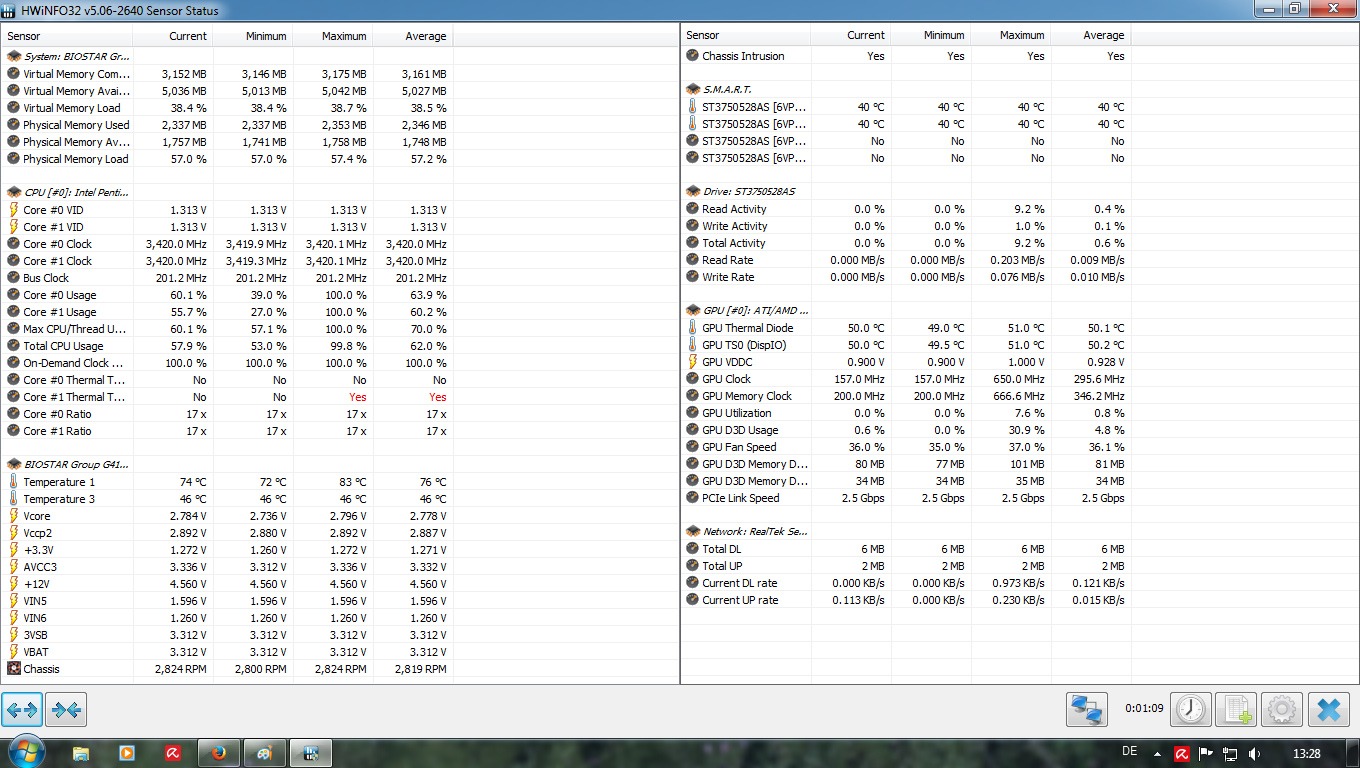The height and width of the screenshot is (768, 1360).
Task: Click left pane Sensor column header
Action: (x=66, y=36)
